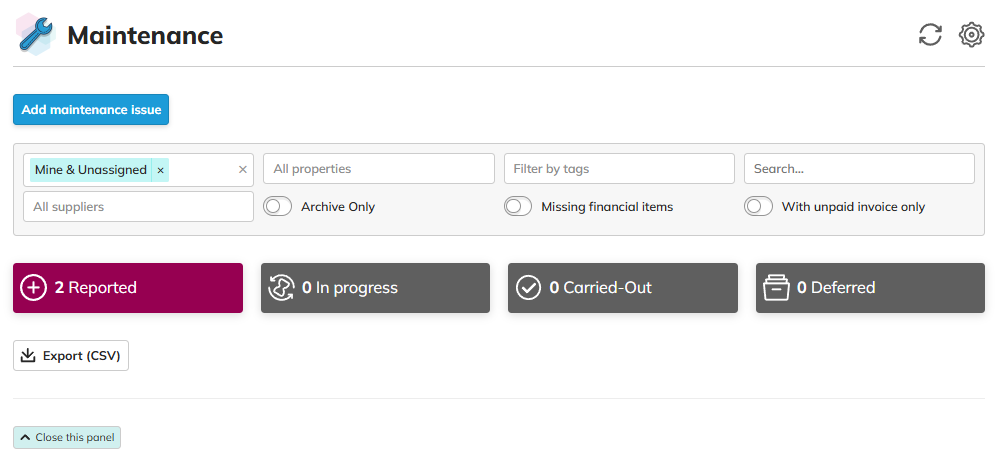Click the Deferred archive box icon

point(776,288)
